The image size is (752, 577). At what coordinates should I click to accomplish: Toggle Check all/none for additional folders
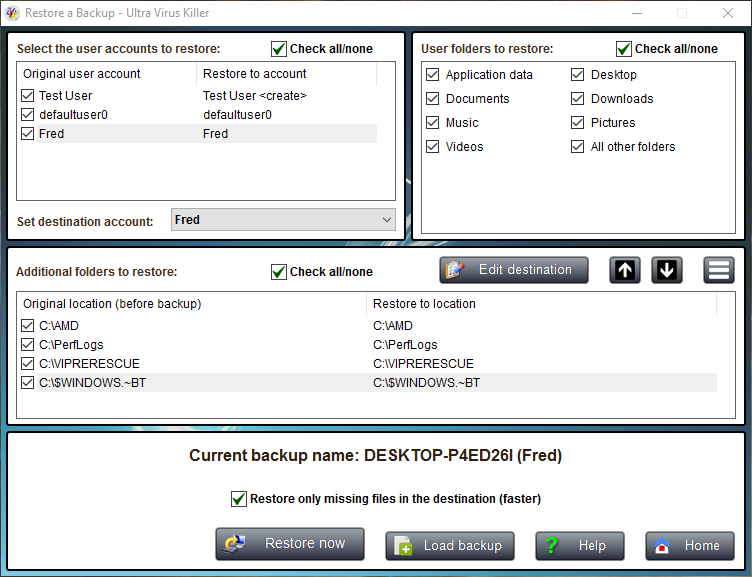click(279, 272)
